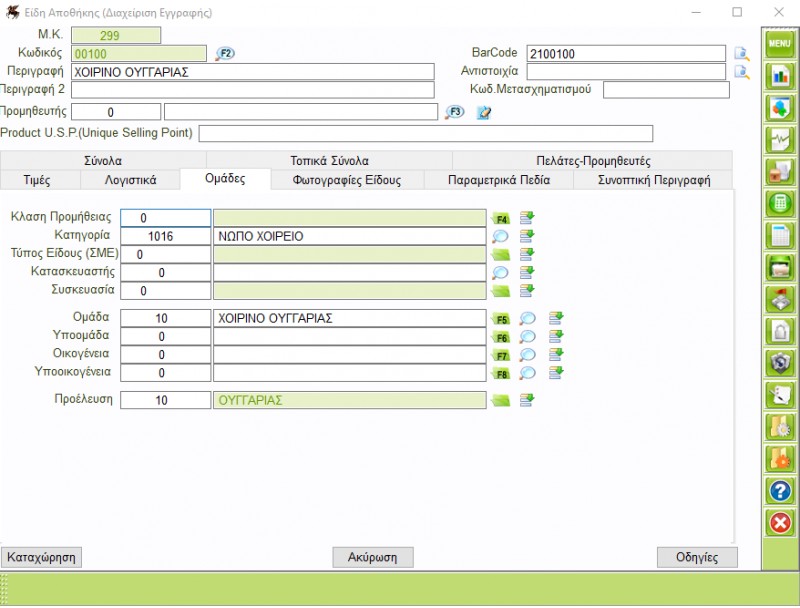800x608 pixels.
Task: Click the green calculator sidebar icon
Action: (x=779, y=204)
